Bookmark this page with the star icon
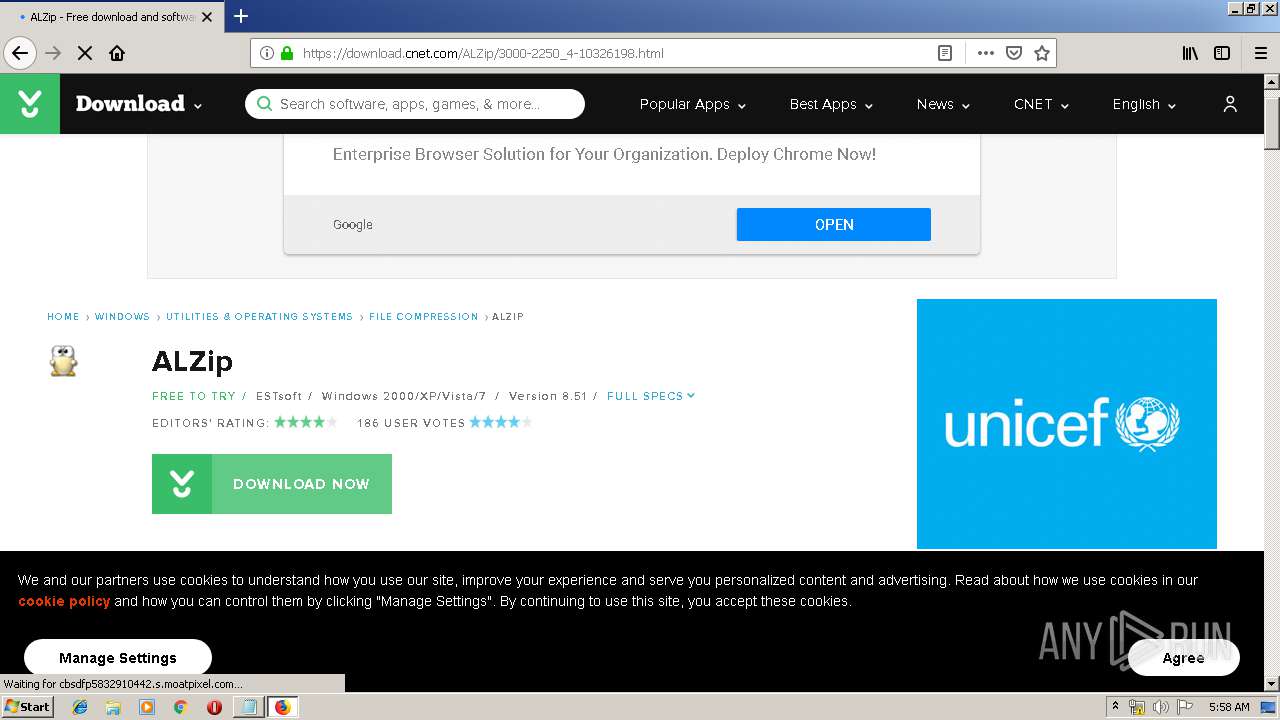Viewport: 1280px width, 720px height. pyautogui.click(x=1042, y=53)
